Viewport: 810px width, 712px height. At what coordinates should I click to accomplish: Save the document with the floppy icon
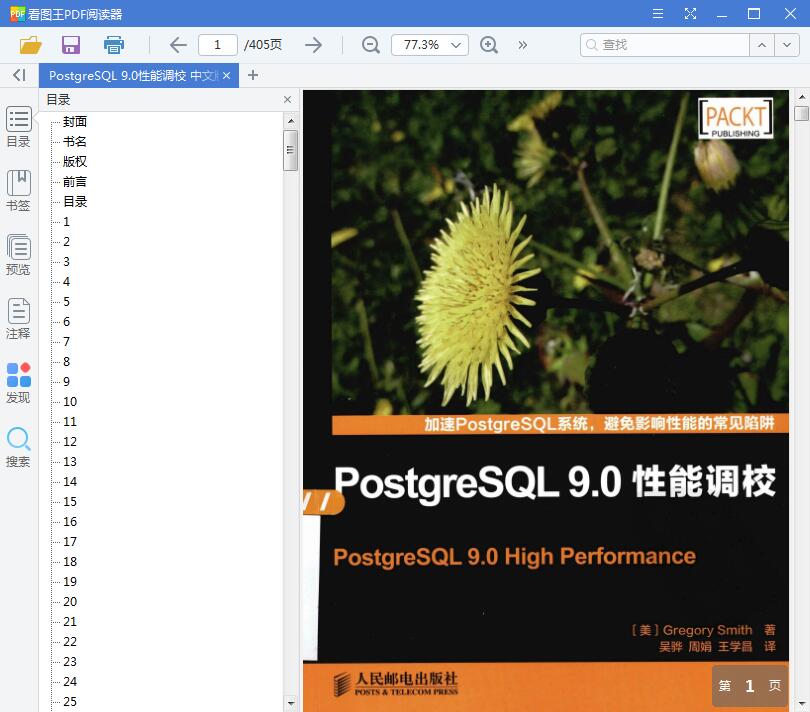[x=71, y=45]
